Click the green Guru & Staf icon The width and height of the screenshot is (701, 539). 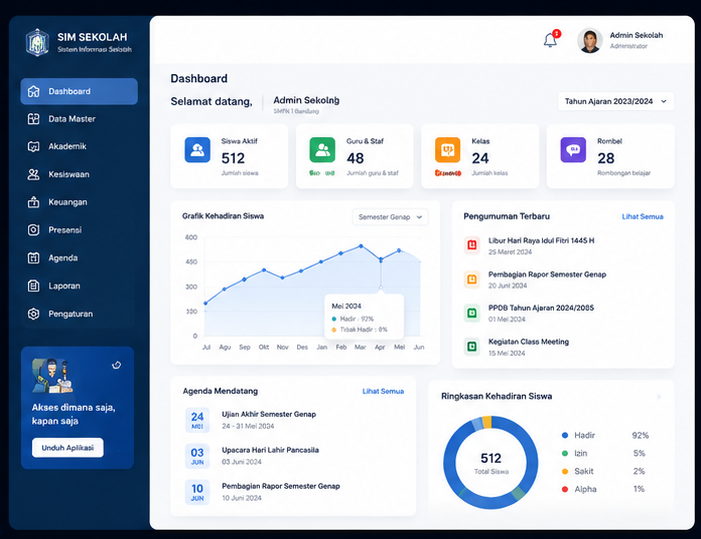coord(322,150)
